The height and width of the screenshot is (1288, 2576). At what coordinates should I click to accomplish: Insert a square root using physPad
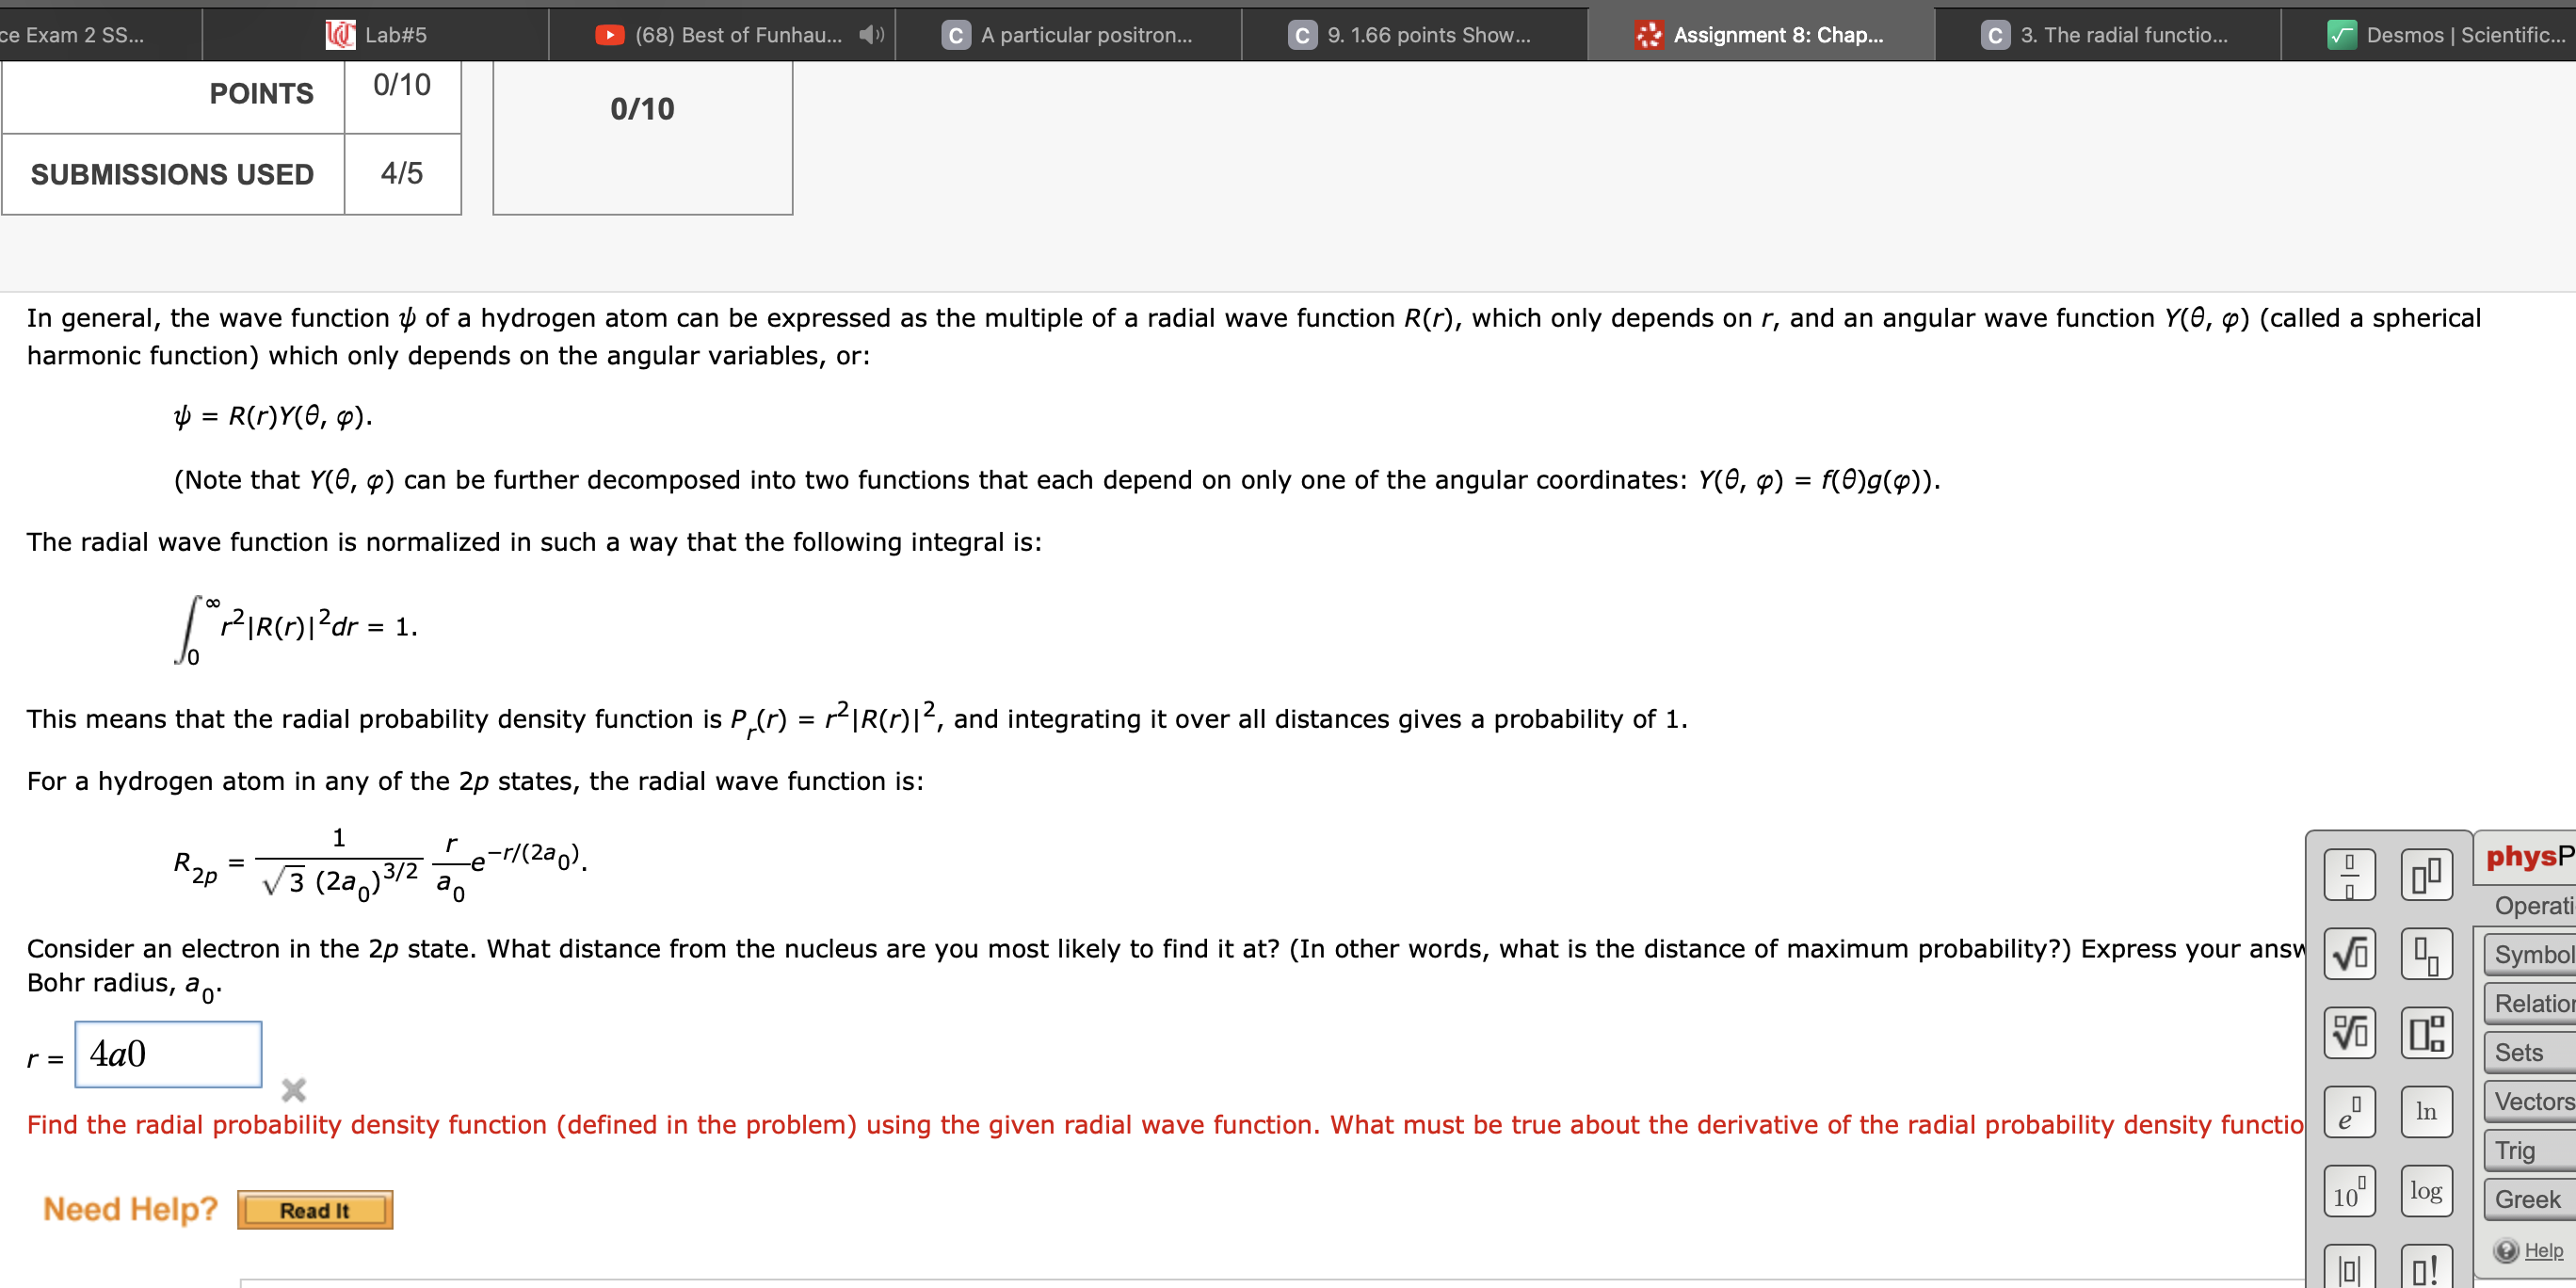click(x=2349, y=953)
